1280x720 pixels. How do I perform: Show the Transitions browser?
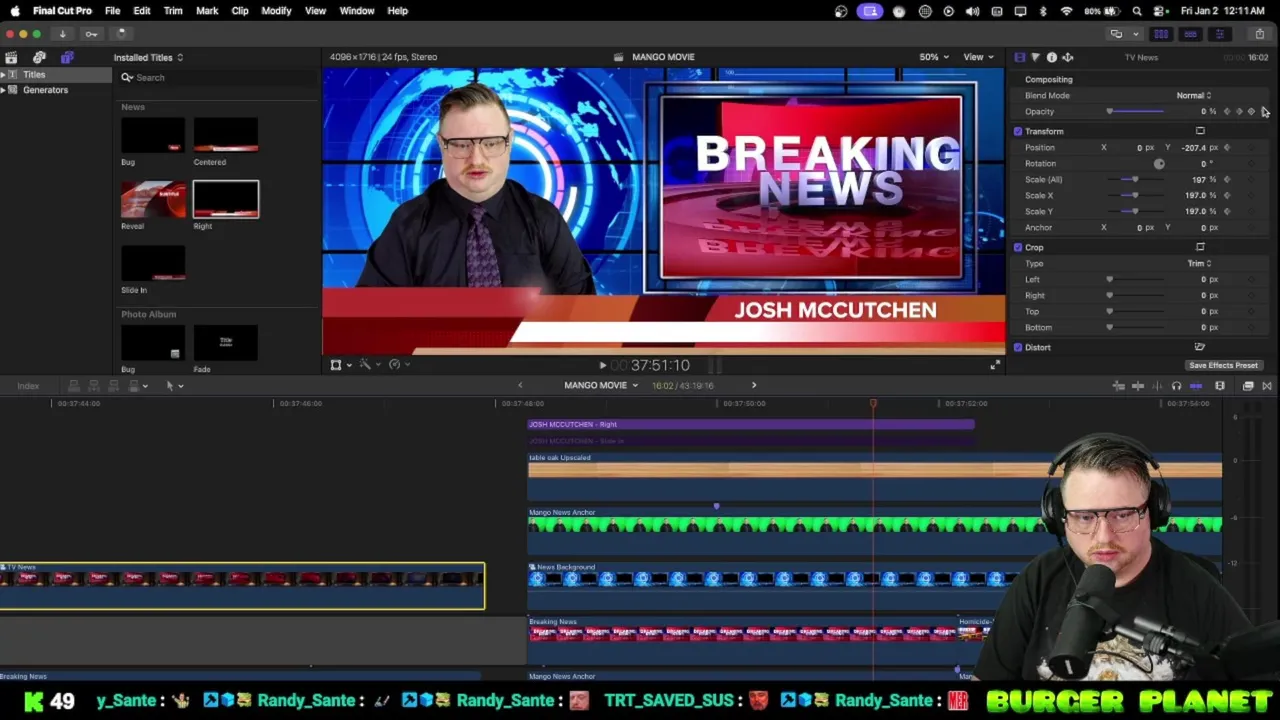pyautogui.click(x=1267, y=386)
